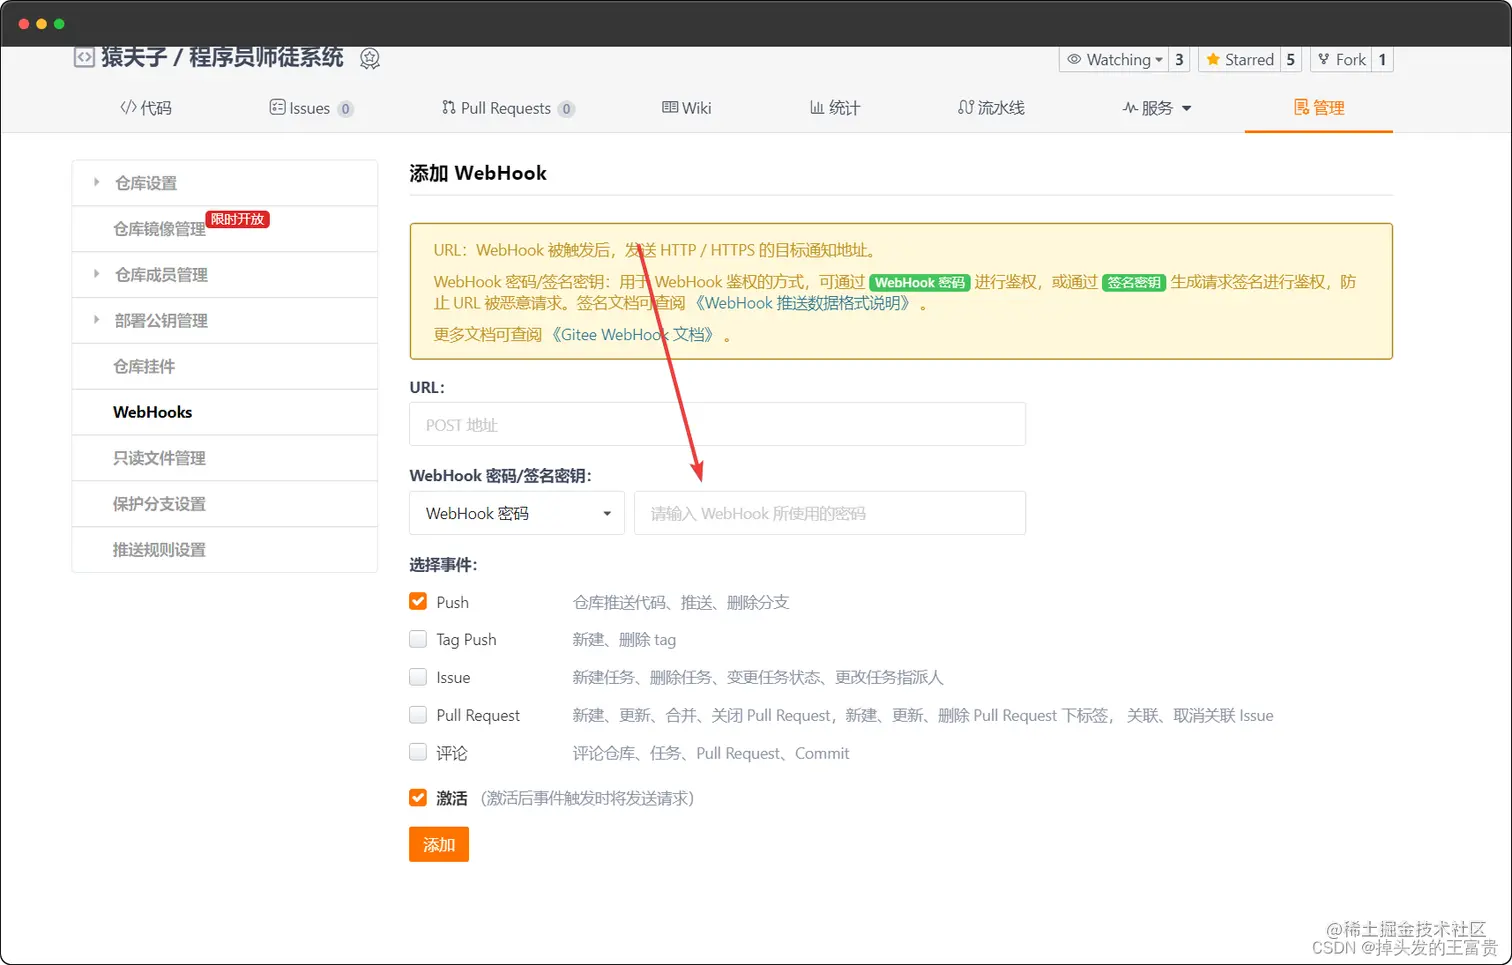Image resolution: width=1512 pixels, height=965 pixels.
Task: Click the watchers count 3
Action: (x=1180, y=60)
